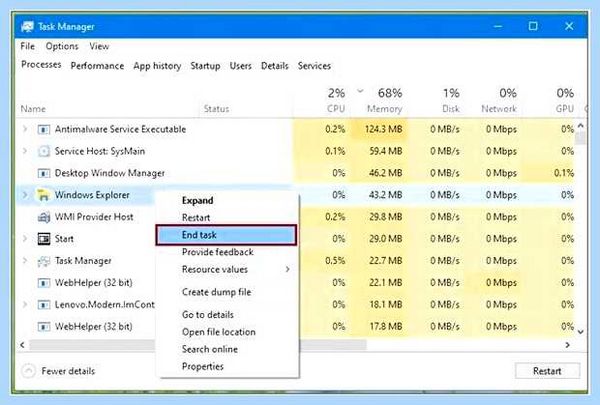
Task: Select End task in the context menu
Action: tap(226, 235)
